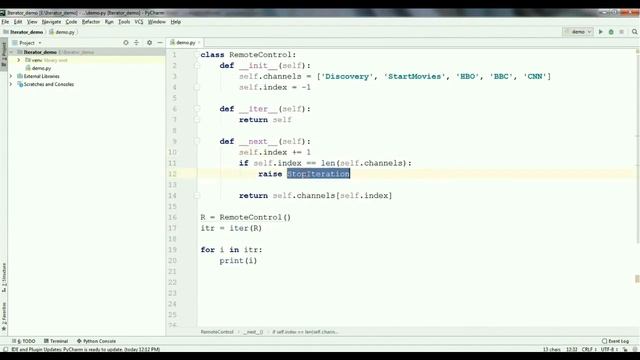
Task: Expand the venv folder
Action: (x=18, y=60)
